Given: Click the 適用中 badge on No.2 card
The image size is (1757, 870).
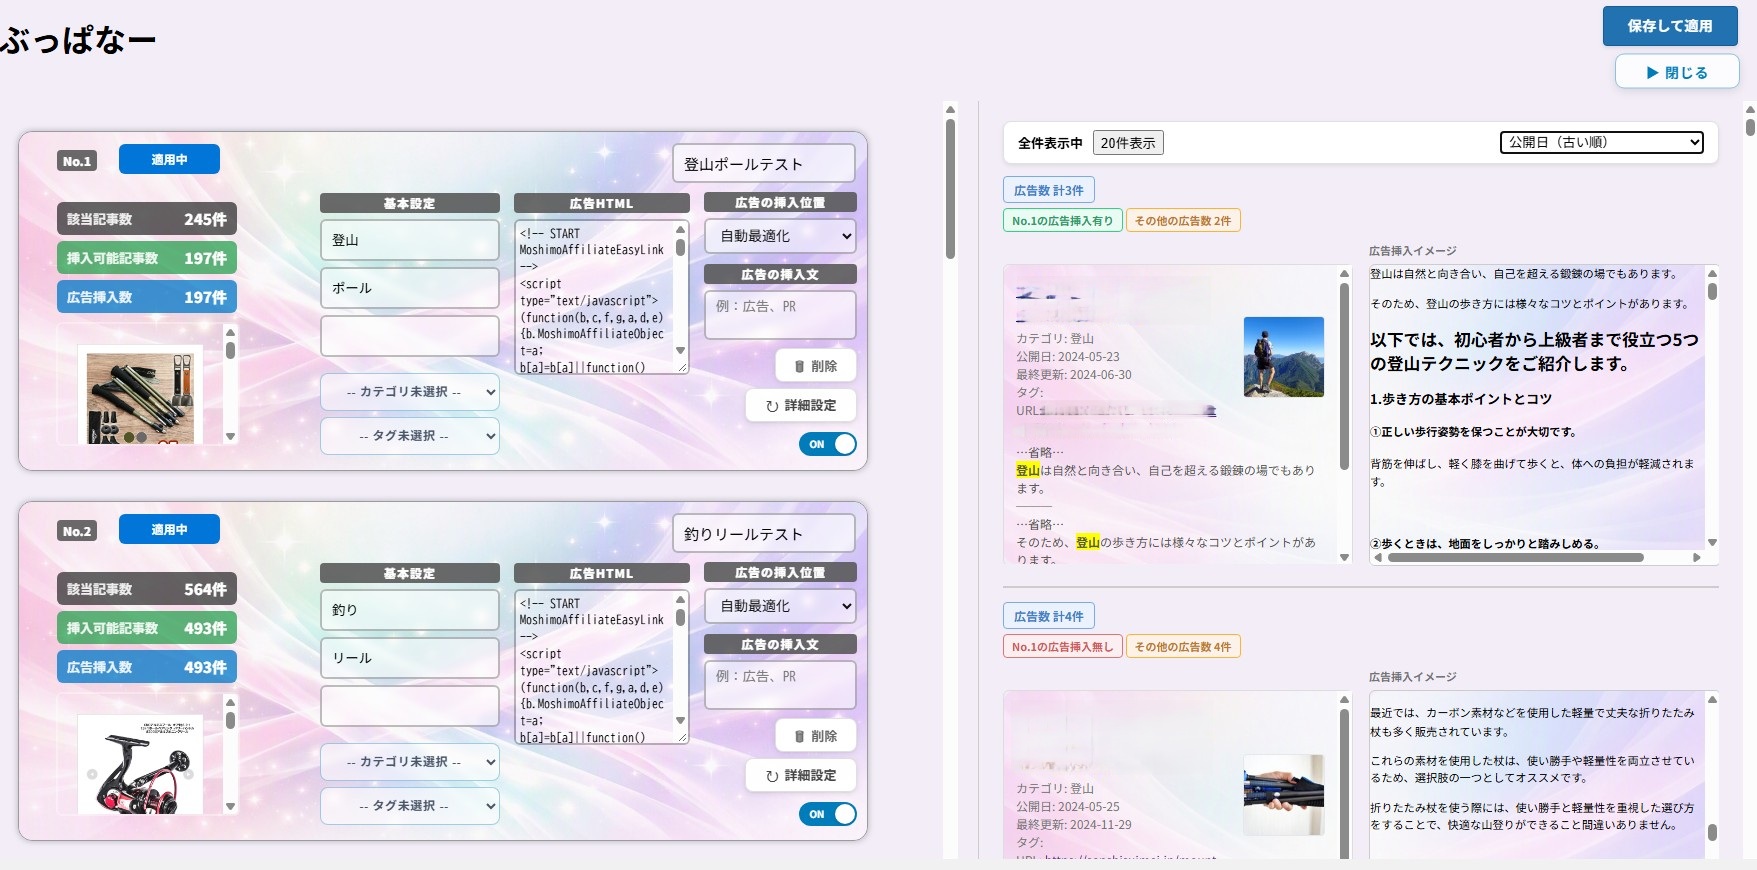Looking at the screenshot, I should pyautogui.click(x=169, y=529).
